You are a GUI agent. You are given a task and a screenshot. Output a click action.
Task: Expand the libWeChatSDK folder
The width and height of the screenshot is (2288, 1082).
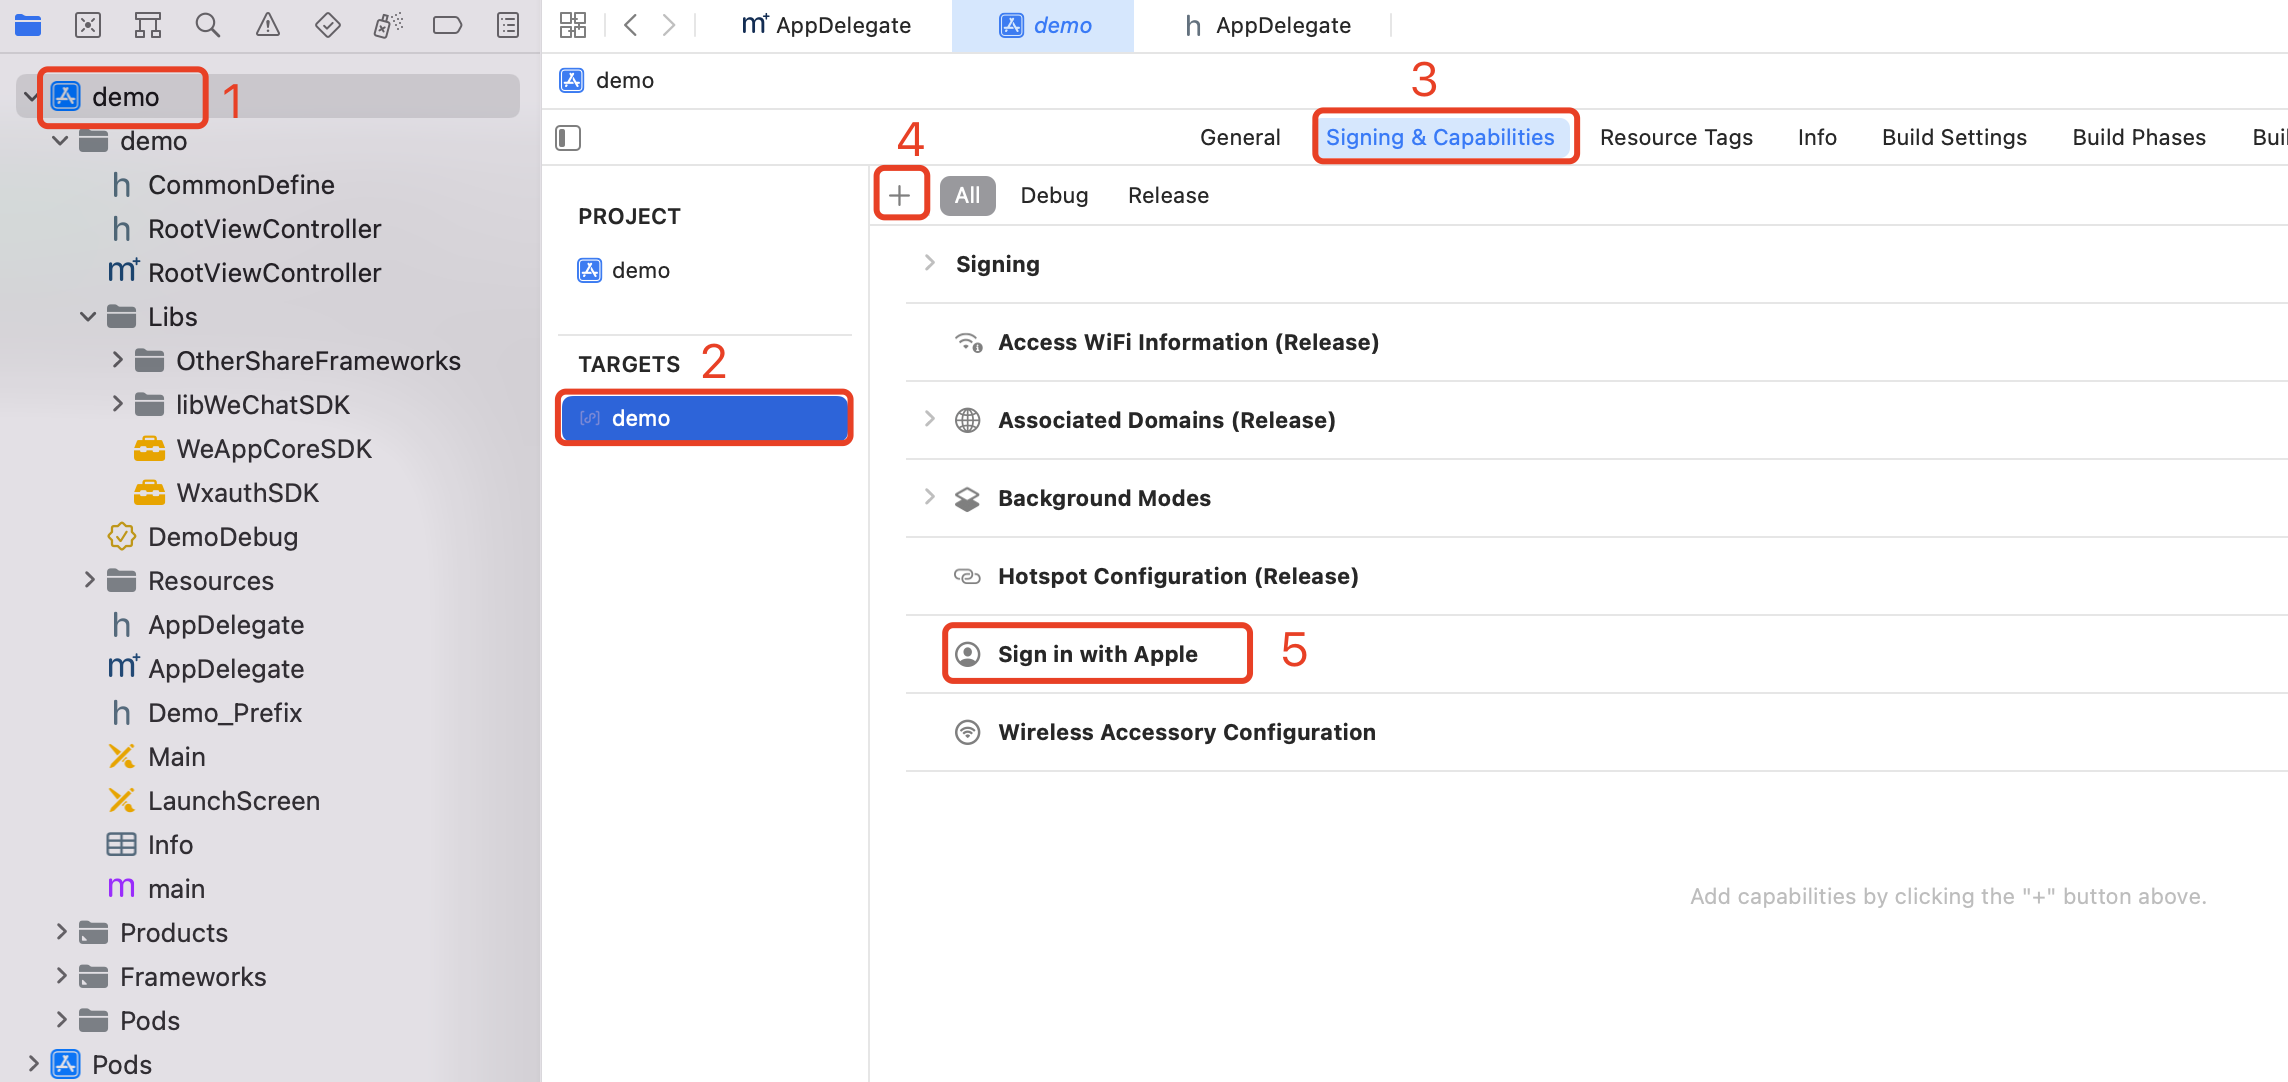tap(117, 404)
